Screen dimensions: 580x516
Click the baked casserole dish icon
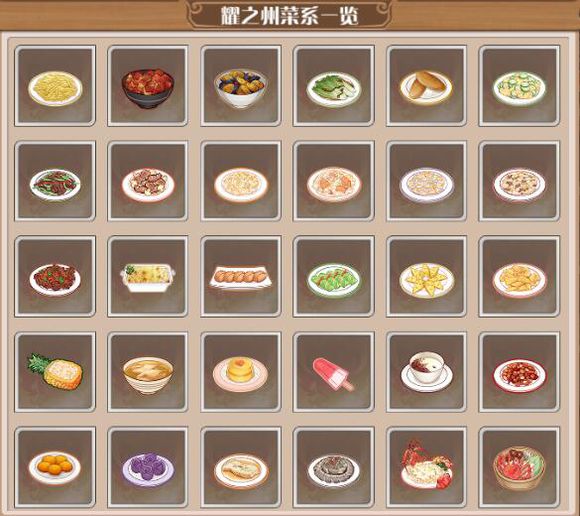(x=148, y=277)
